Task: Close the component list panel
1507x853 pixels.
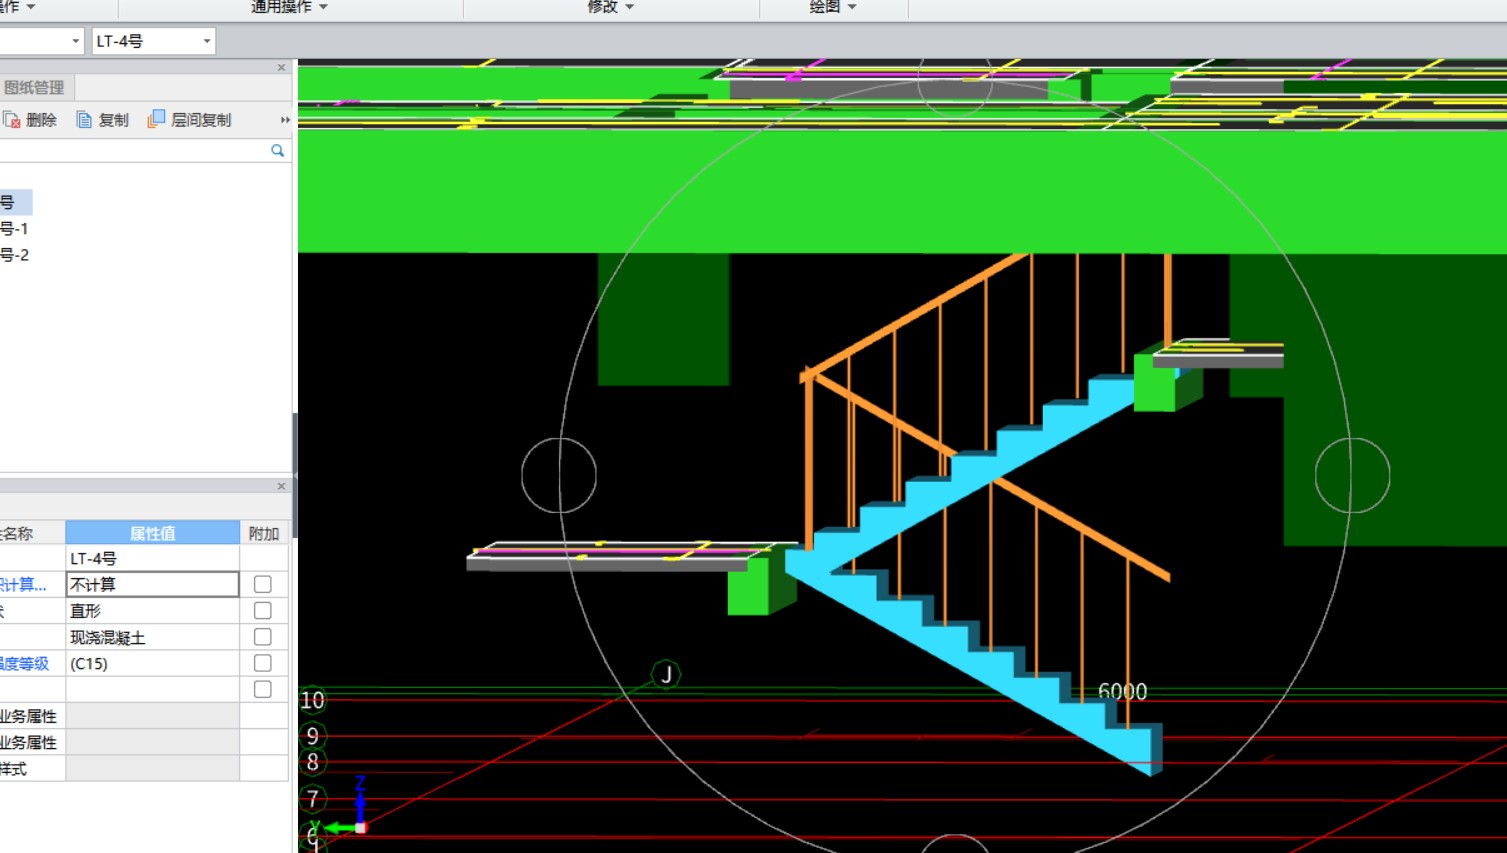Action: click(x=281, y=68)
